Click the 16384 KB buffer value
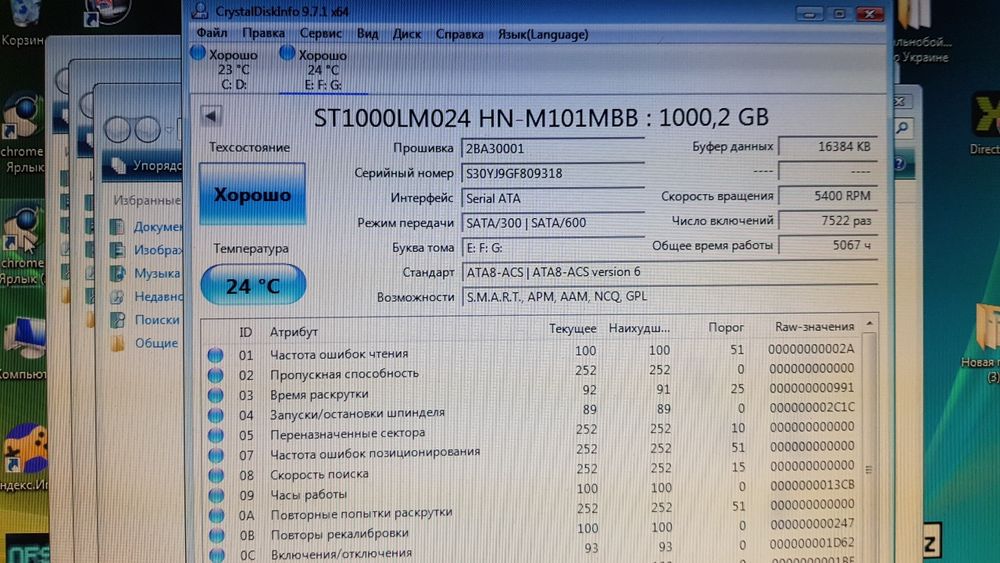This screenshot has height=563, width=1000. pos(828,147)
